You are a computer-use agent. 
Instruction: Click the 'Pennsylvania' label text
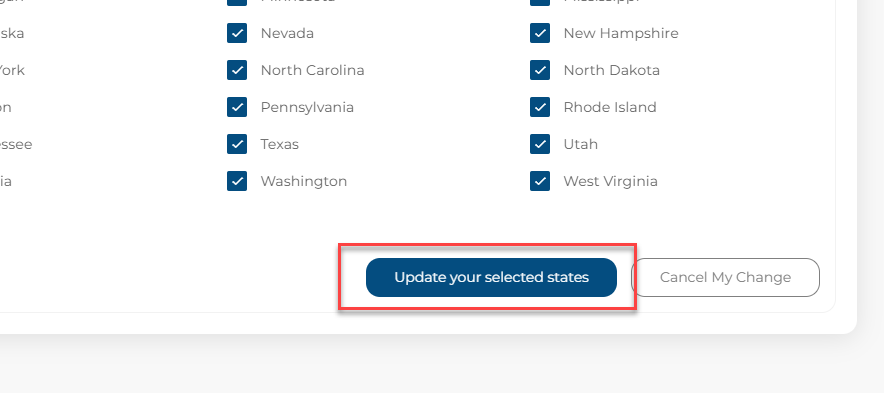[x=307, y=107]
